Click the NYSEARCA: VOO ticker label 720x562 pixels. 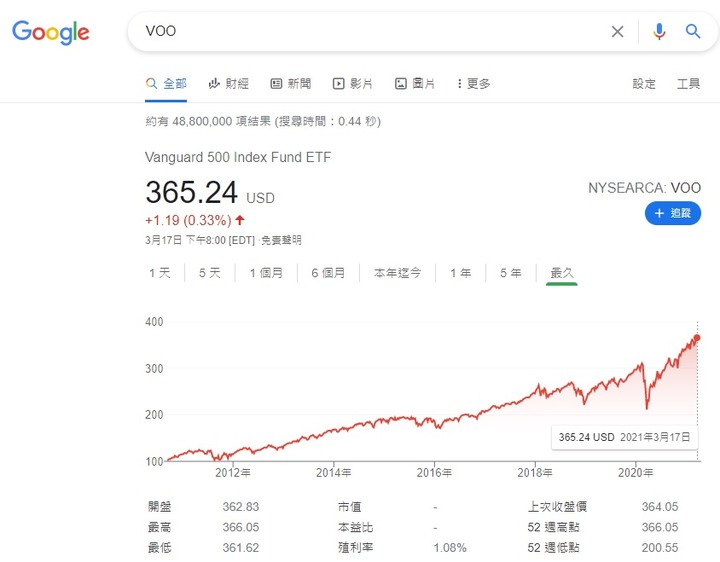pyautogui.click(x=644, y=188)
